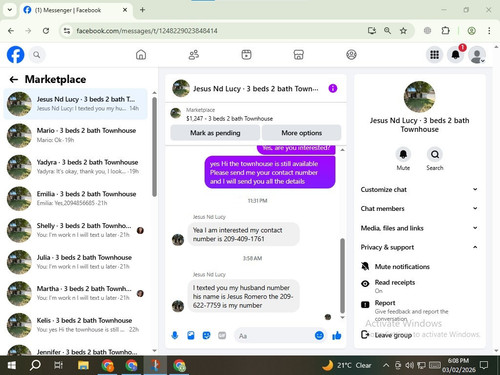The width and height of the screenshot is (500, 375).
Task: Click the back arrow beside Marketplace
Action: click(x=14, y=79)
